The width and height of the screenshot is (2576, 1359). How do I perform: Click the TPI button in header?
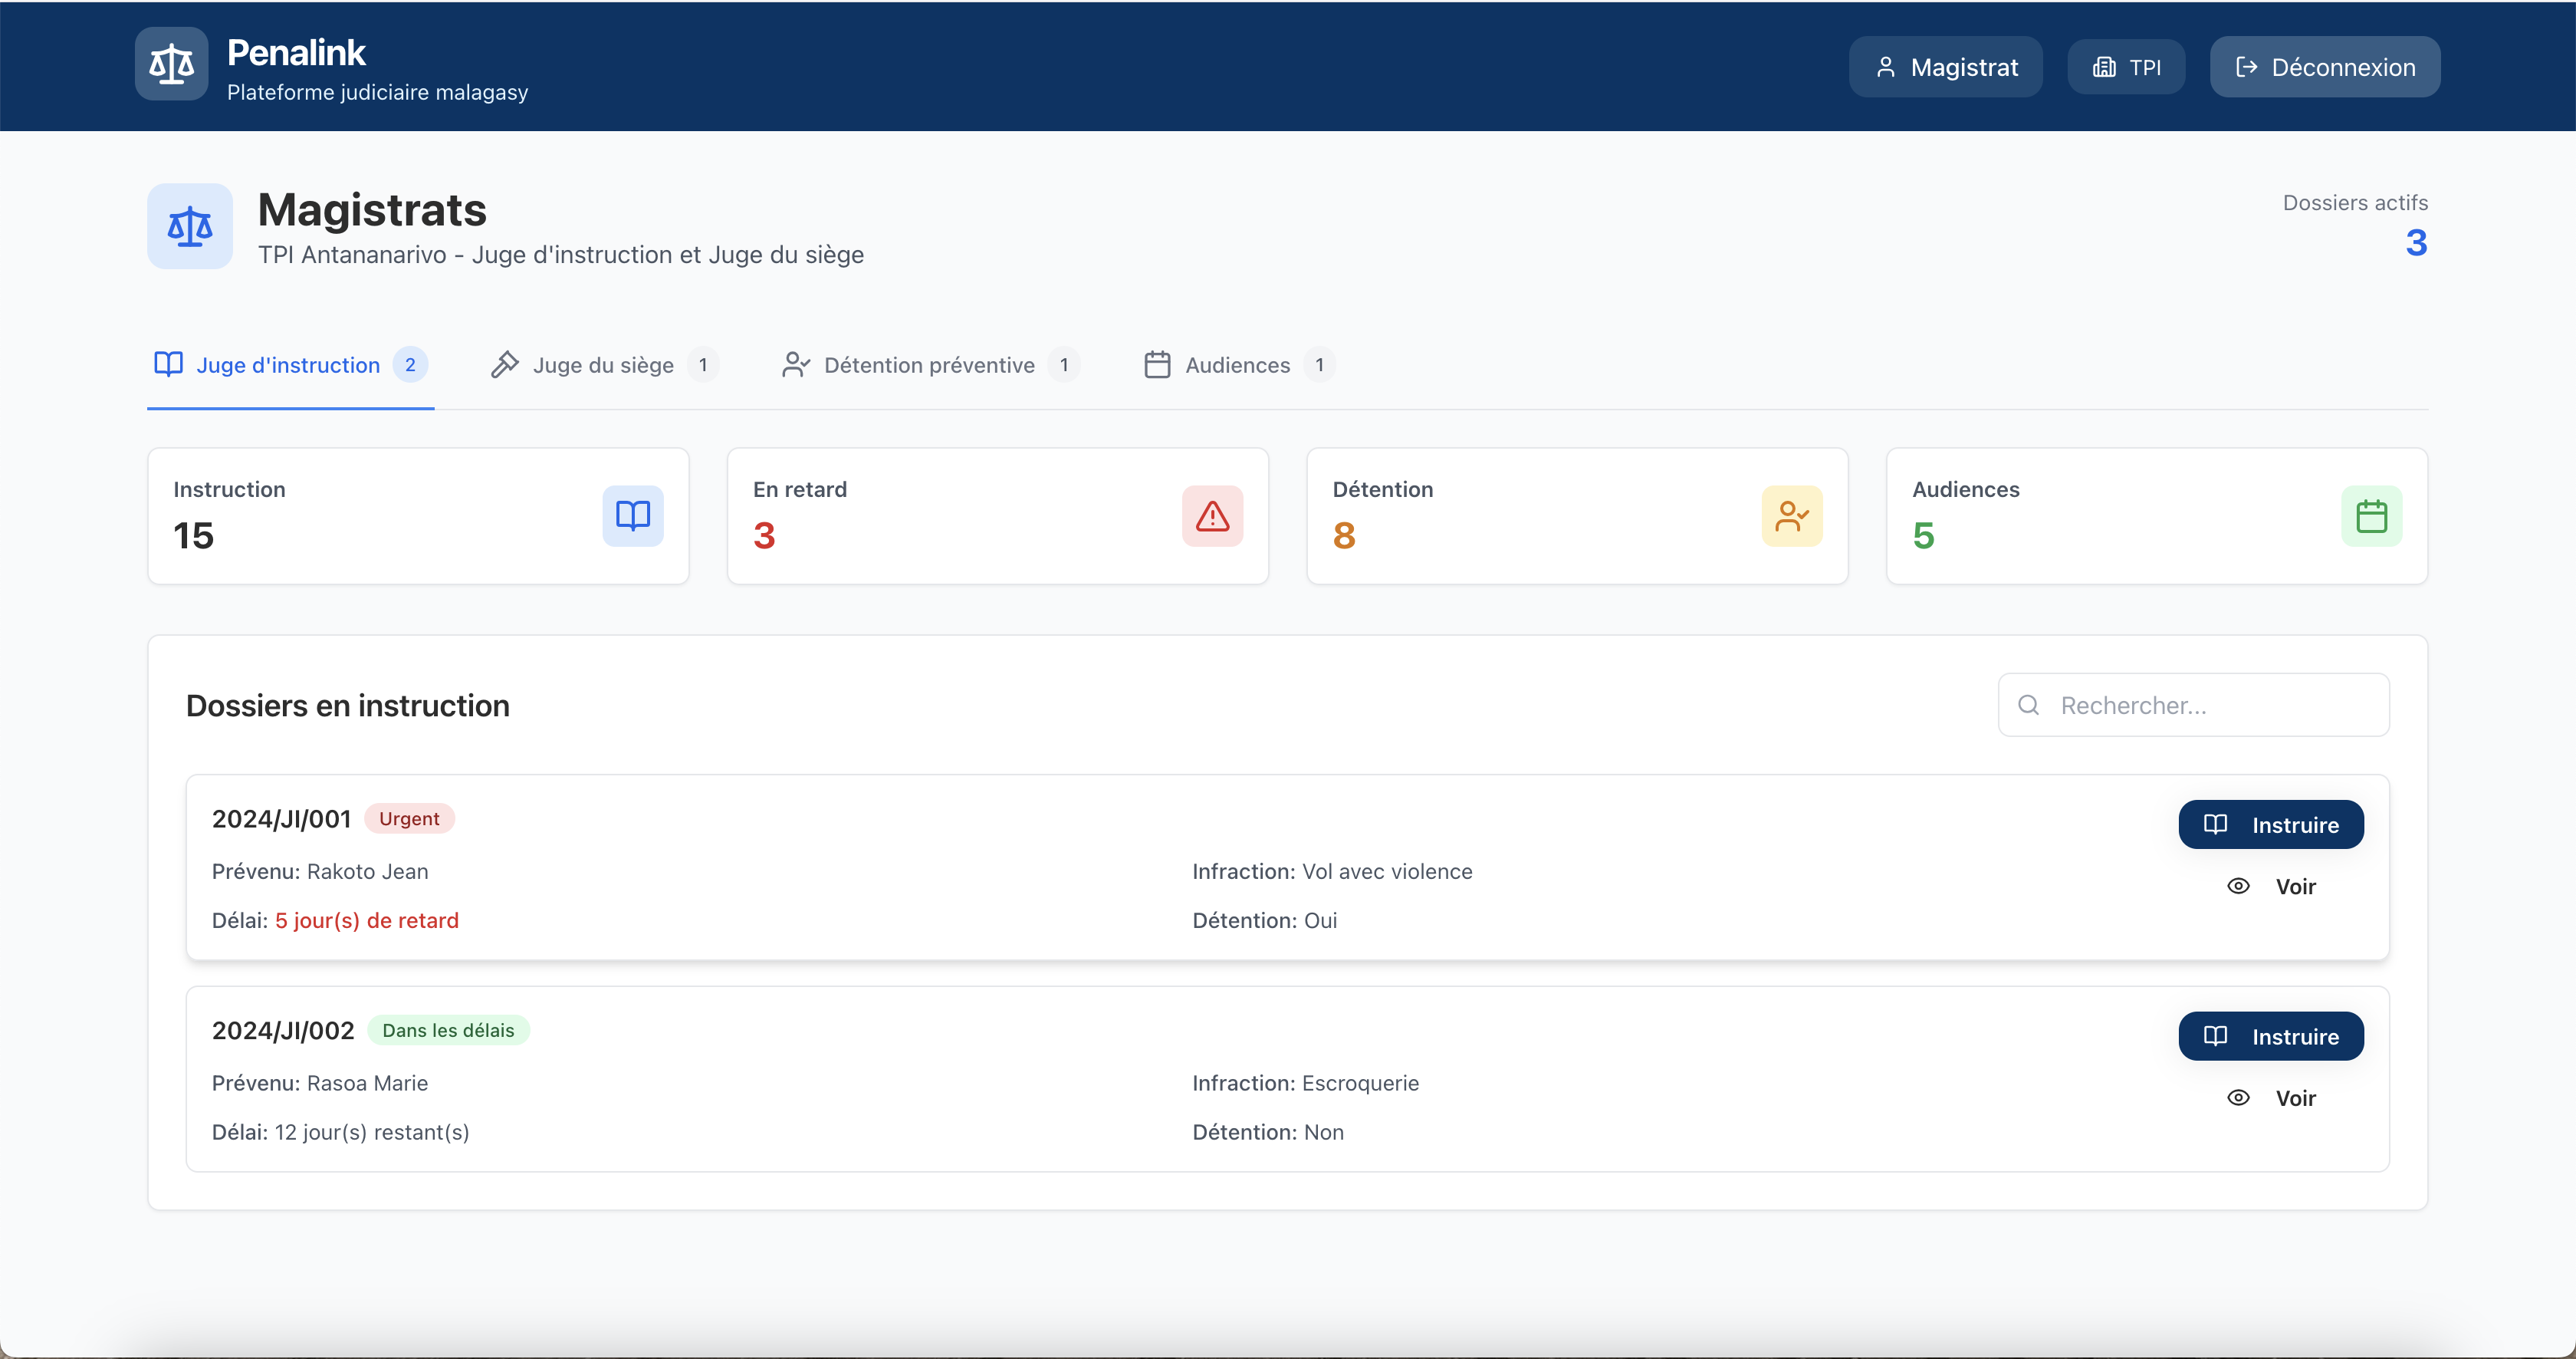click(2126, 67)
